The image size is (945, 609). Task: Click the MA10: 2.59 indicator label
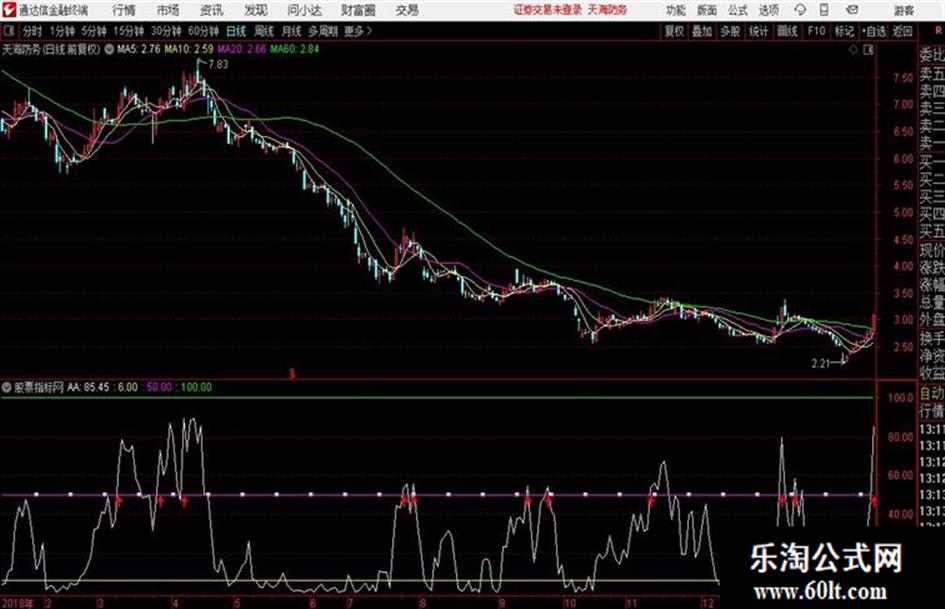click(x=189, y=49)
